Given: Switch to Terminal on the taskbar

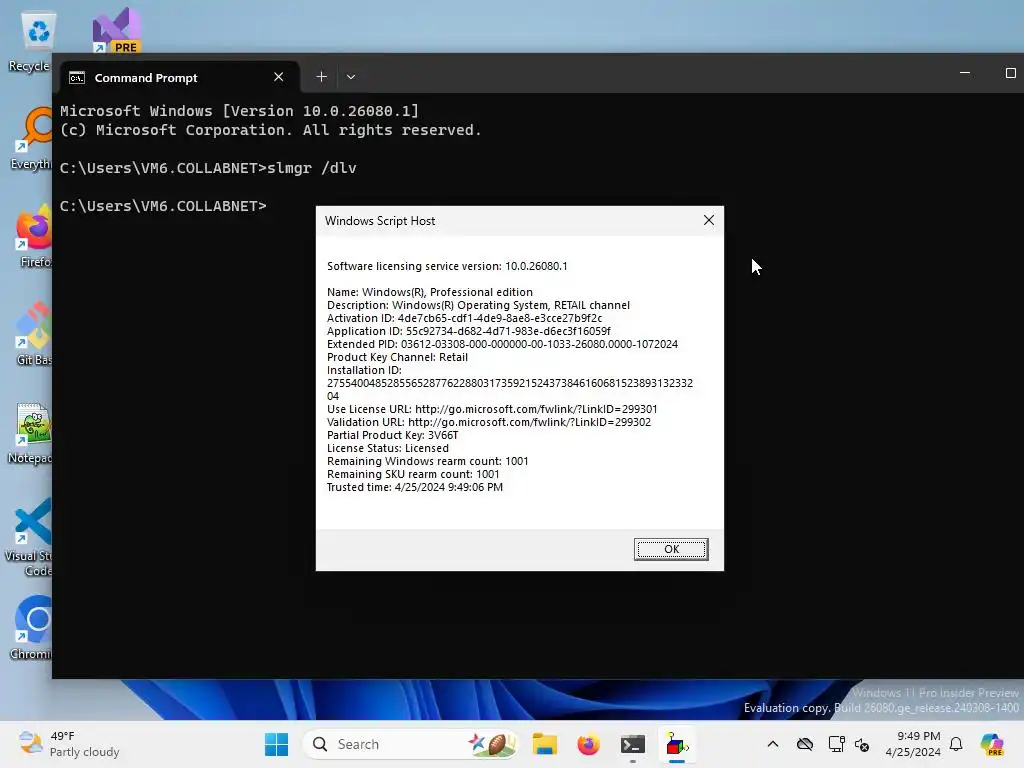Looking at the screenshot, I should (633, 744).
